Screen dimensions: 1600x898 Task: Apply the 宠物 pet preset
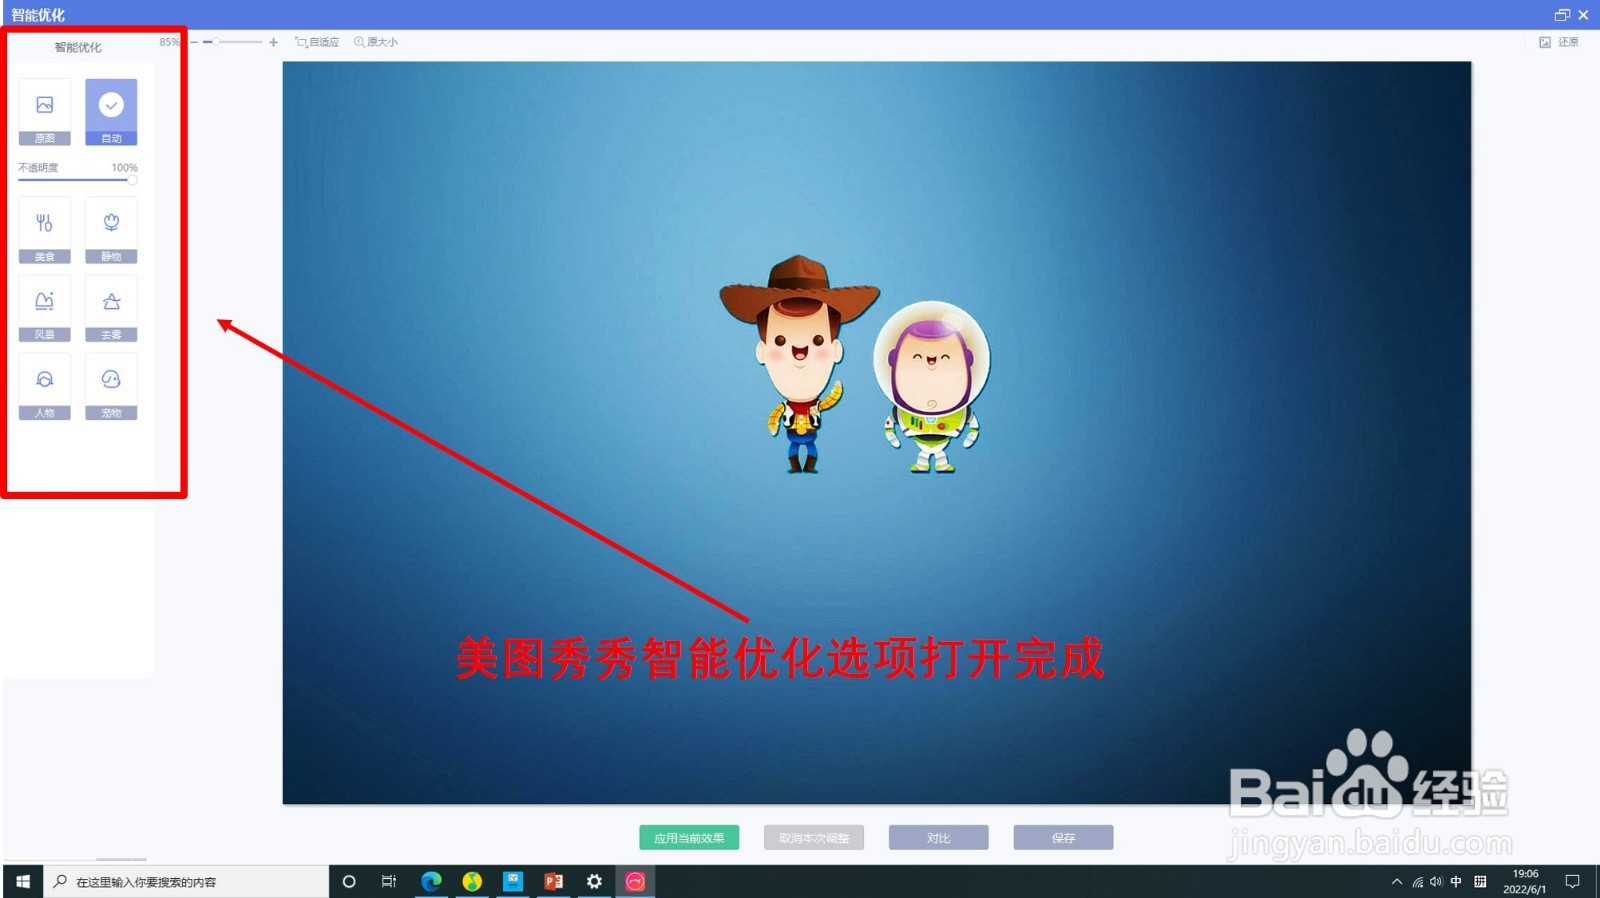[111, 386]
